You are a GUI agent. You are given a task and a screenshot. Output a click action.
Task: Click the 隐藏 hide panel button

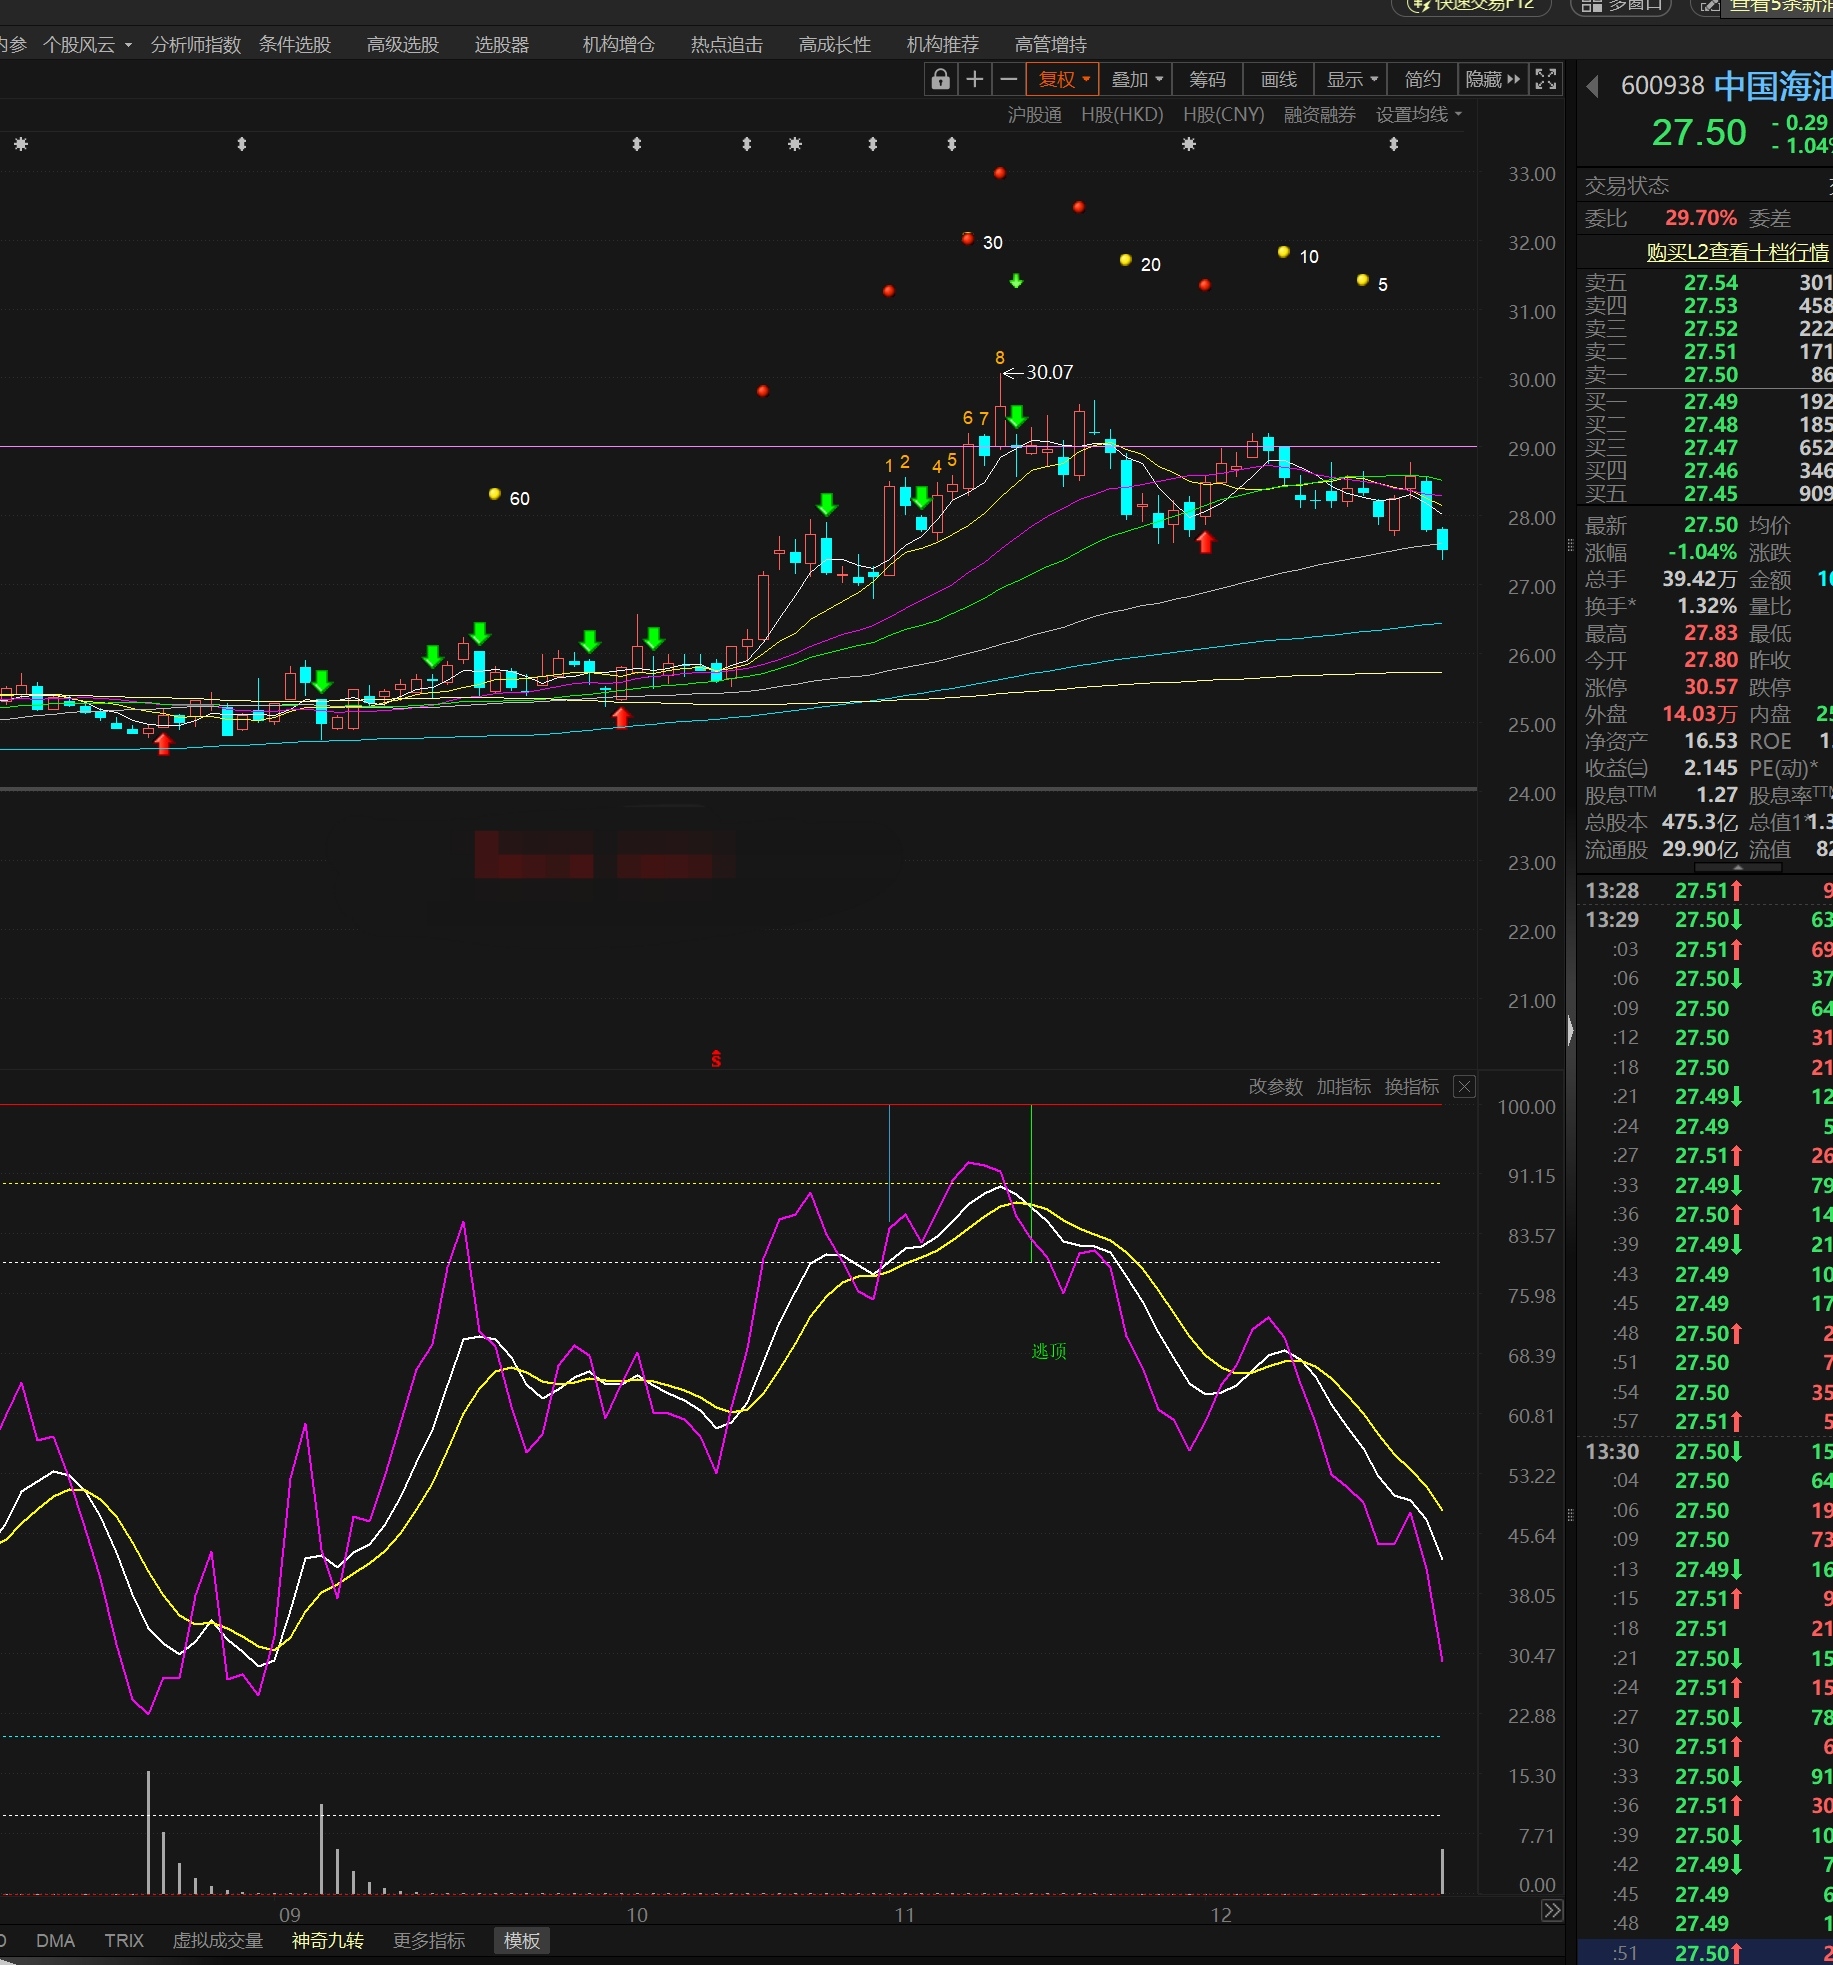point(1492,80)
